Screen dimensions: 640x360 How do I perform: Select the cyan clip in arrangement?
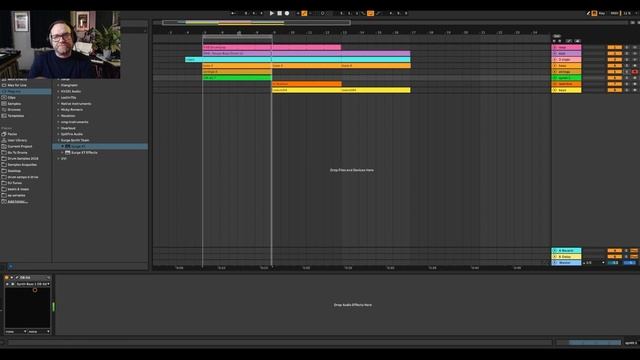pyautogui.click(x=298, y=60)
